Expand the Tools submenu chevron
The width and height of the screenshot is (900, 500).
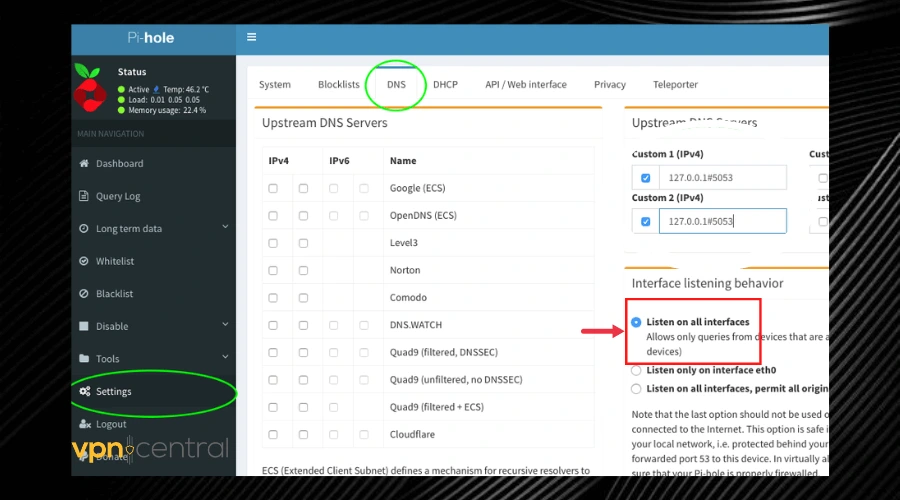point(225,357)
